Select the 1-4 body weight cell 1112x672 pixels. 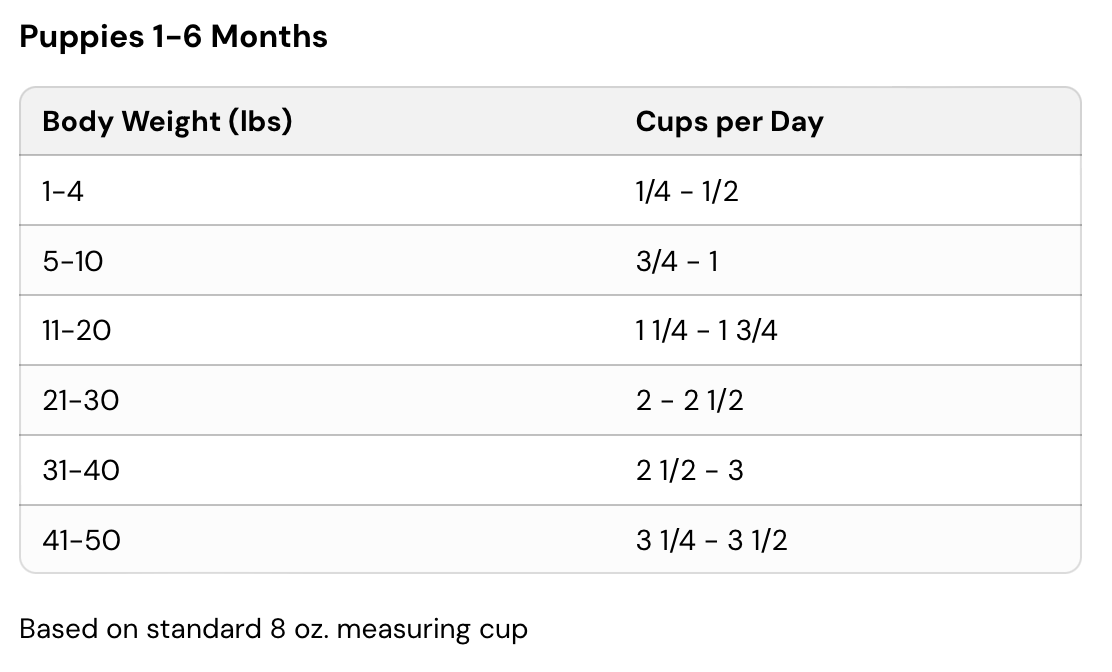click(63, 191)
